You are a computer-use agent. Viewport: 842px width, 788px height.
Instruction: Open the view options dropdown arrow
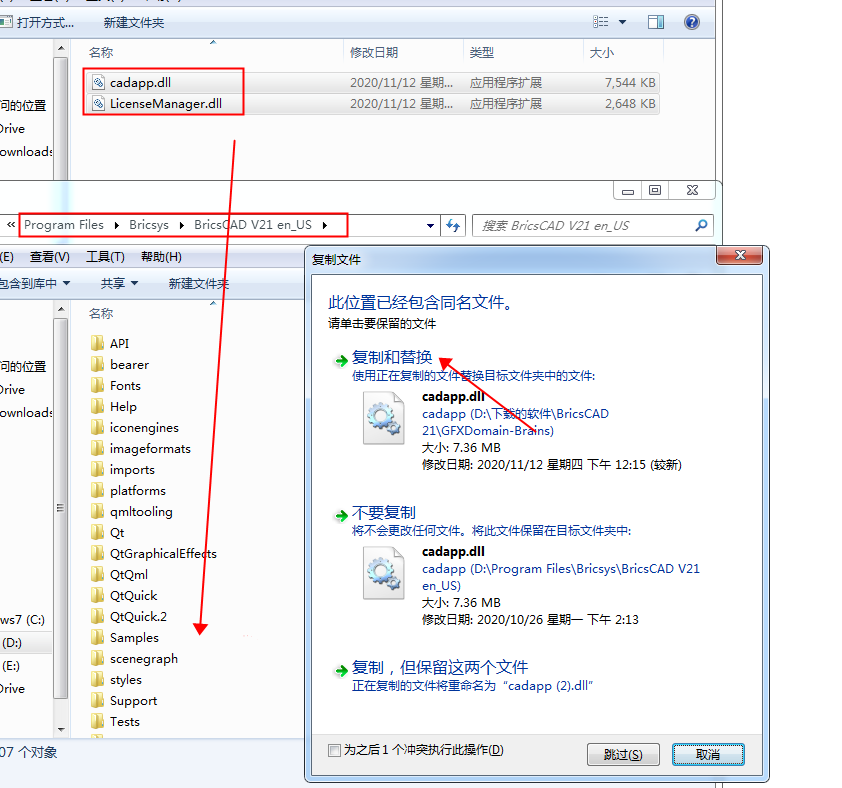[x=622, y=22]
